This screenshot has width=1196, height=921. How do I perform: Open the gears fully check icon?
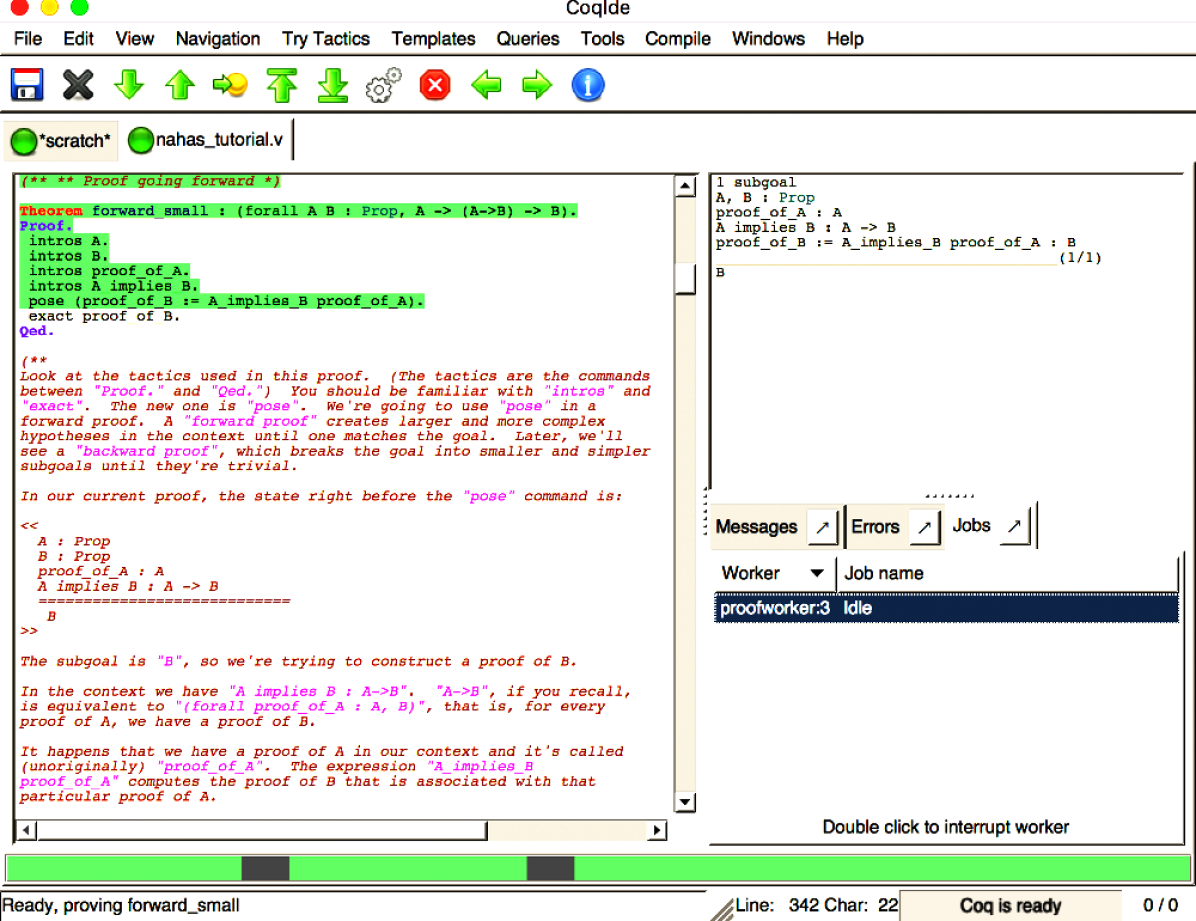click(x=384, y=85)
